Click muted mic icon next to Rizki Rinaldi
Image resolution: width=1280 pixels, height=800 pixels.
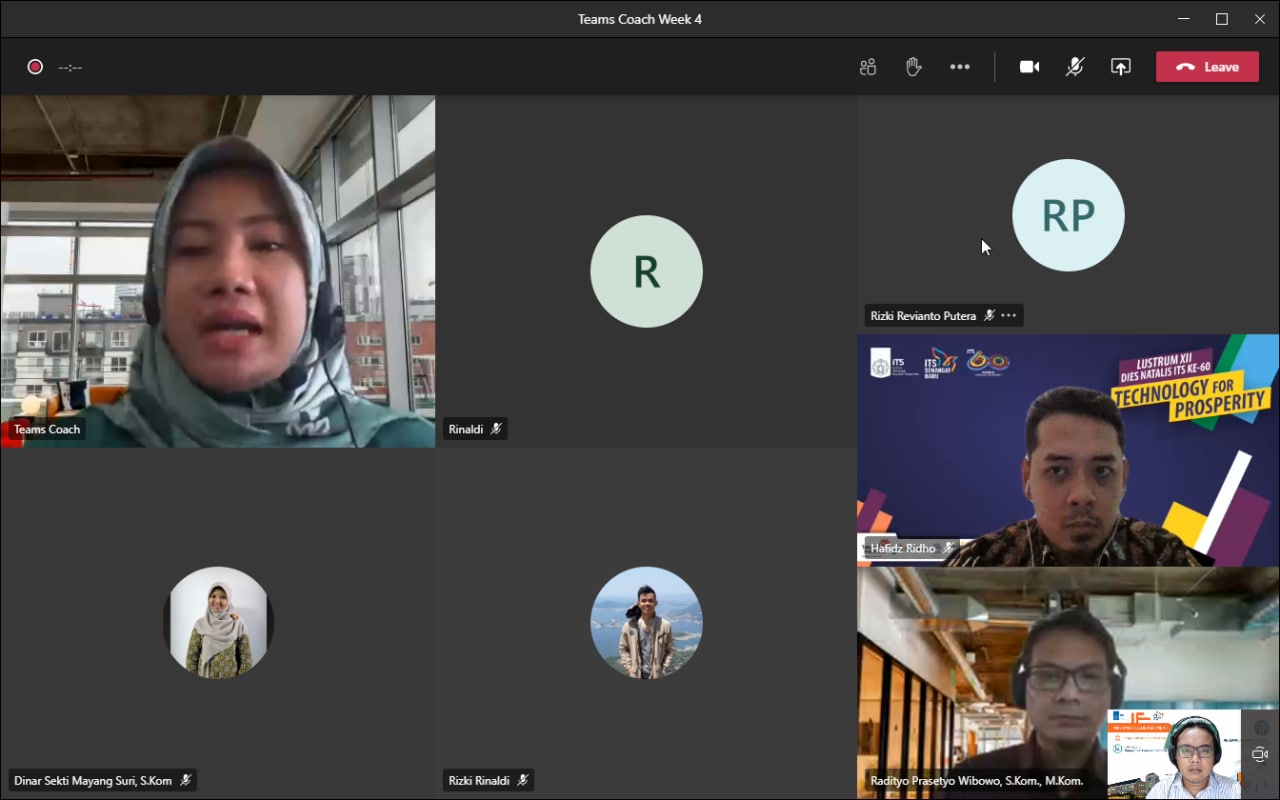click(522, 780)
